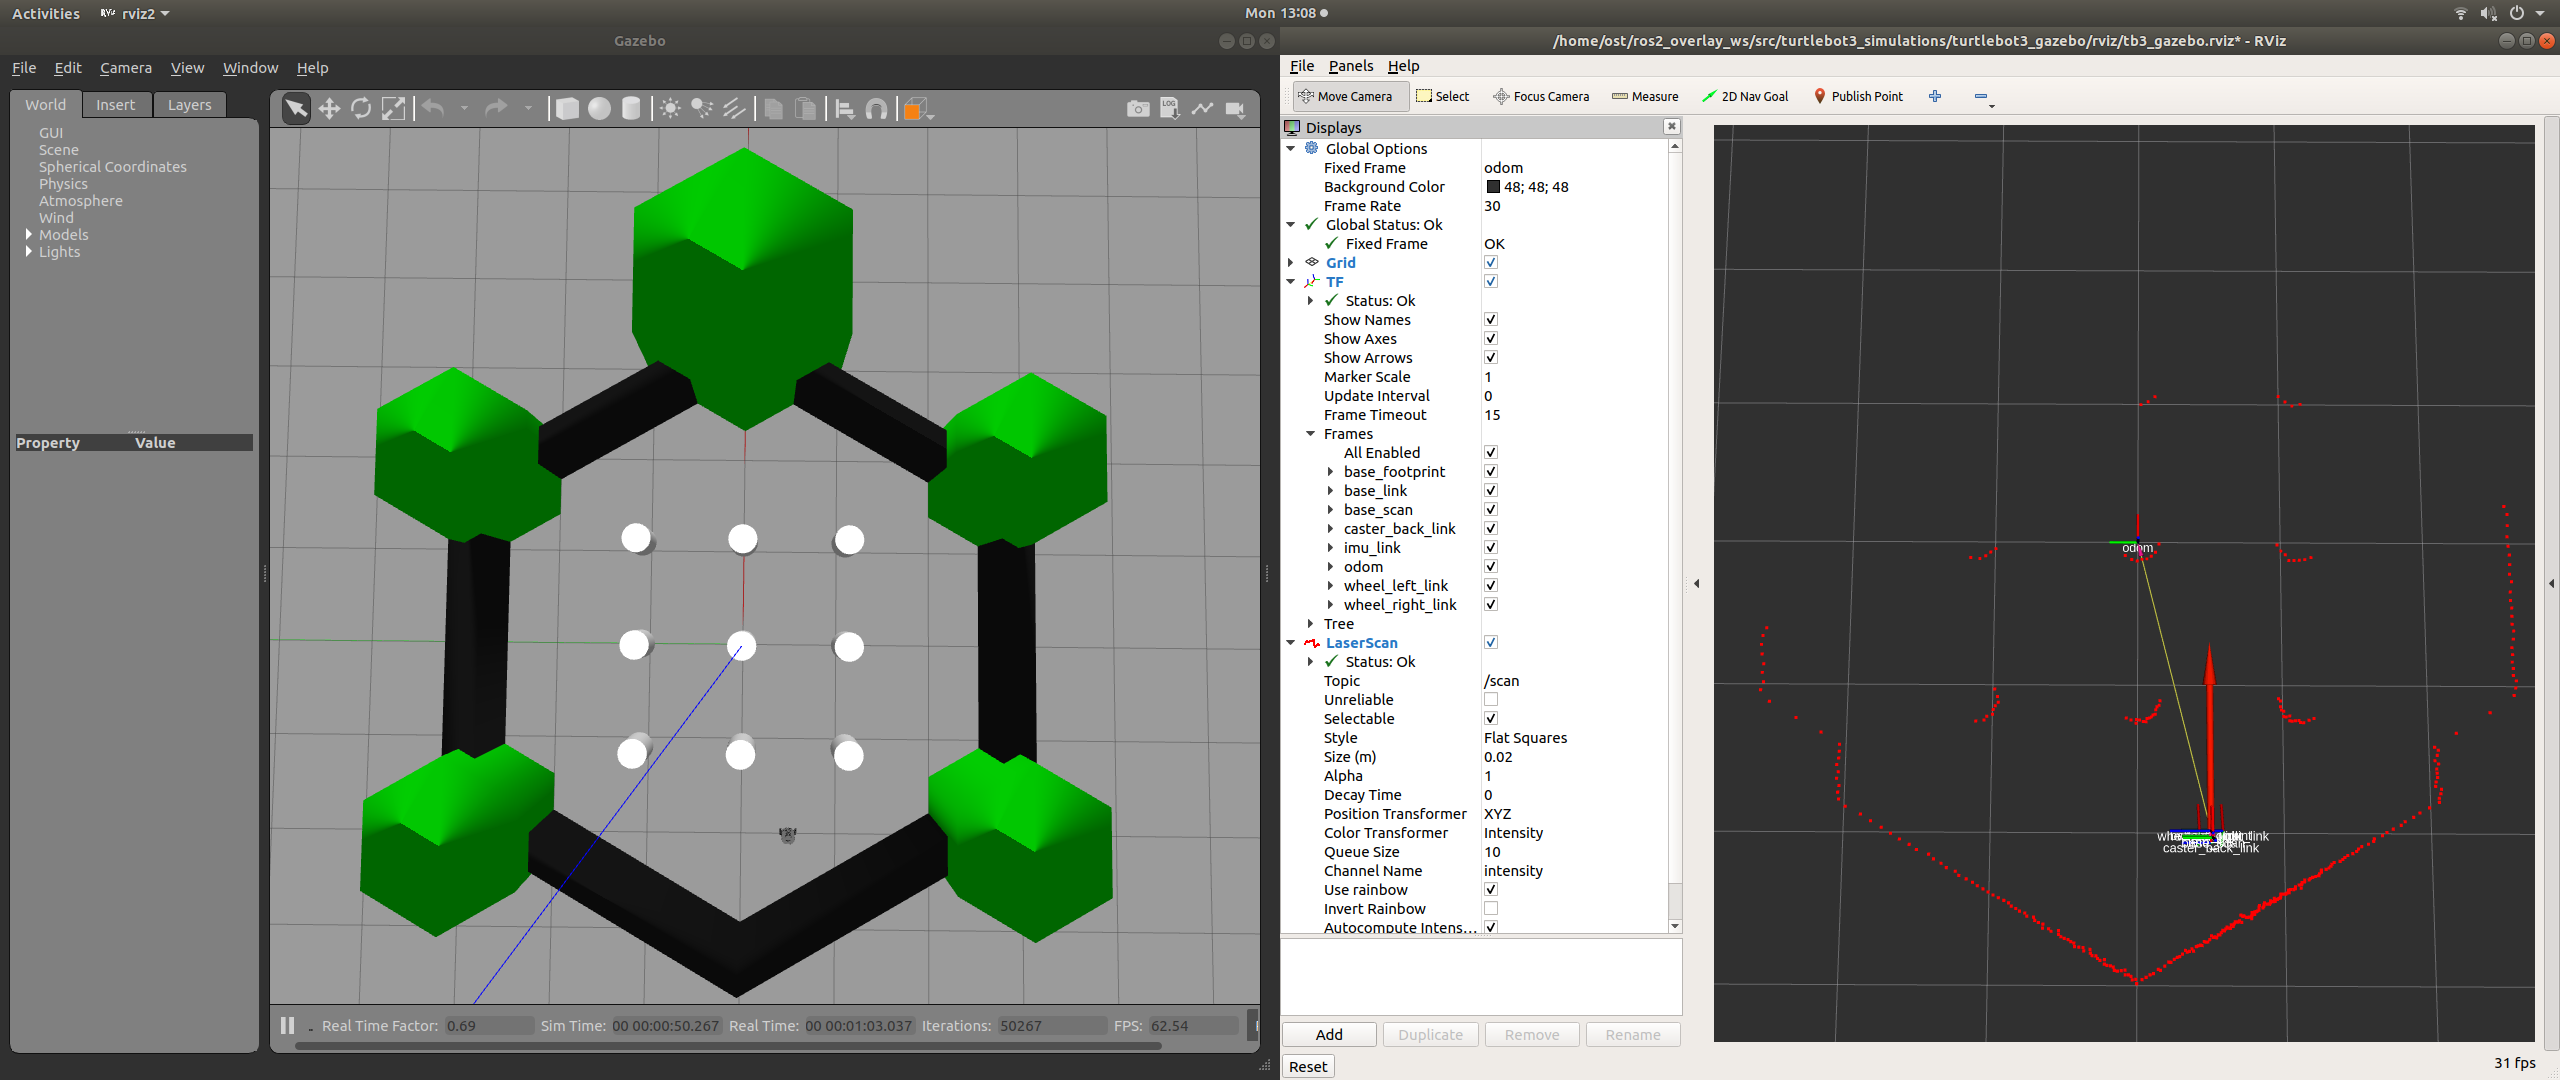Click the snap magnet icon
The height and width of the screenshot is (1080, 2560).
[876, 109]
